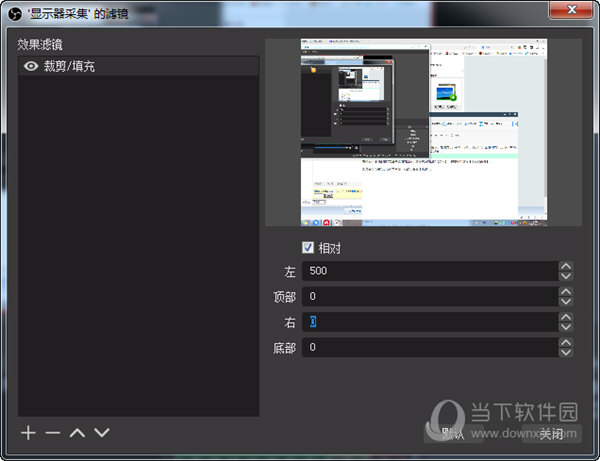Increase the 底部 value with up arrow
This screenshot has height=461, width=600.
(x=567, y=342)
